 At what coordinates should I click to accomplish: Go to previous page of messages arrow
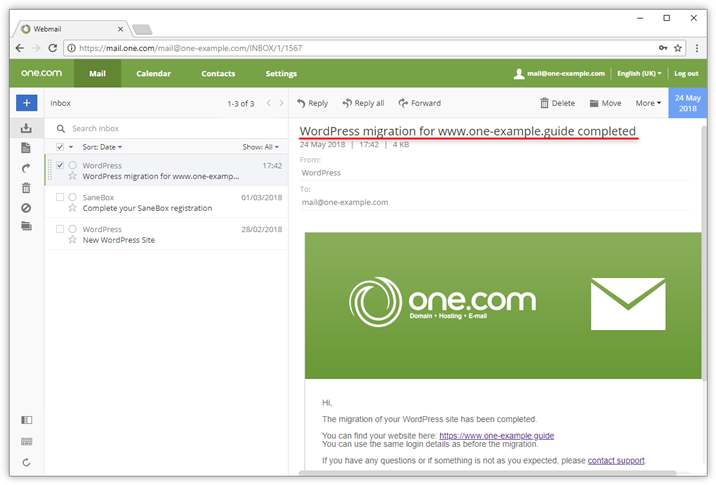[x=268, y=103]
